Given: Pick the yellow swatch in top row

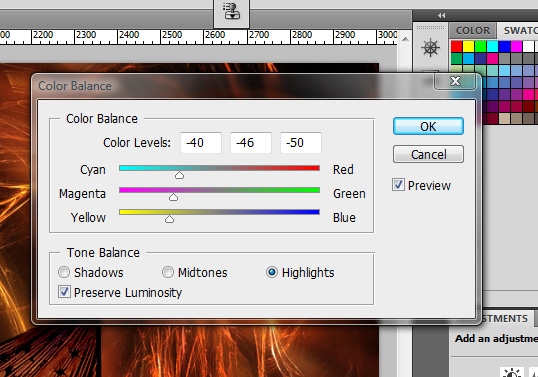Looking at the screenshot, I should pyautogui.click(x=468, y=46).
